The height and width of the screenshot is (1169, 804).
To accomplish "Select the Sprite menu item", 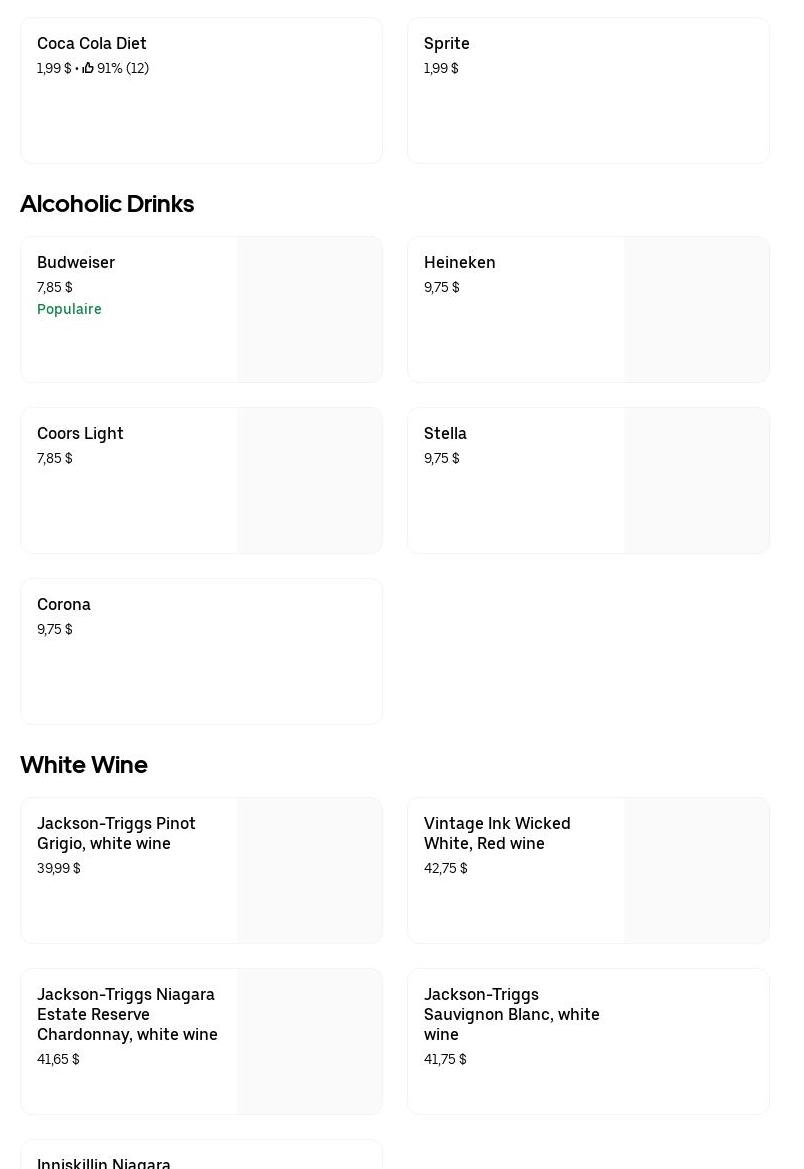I will (447, 44).
